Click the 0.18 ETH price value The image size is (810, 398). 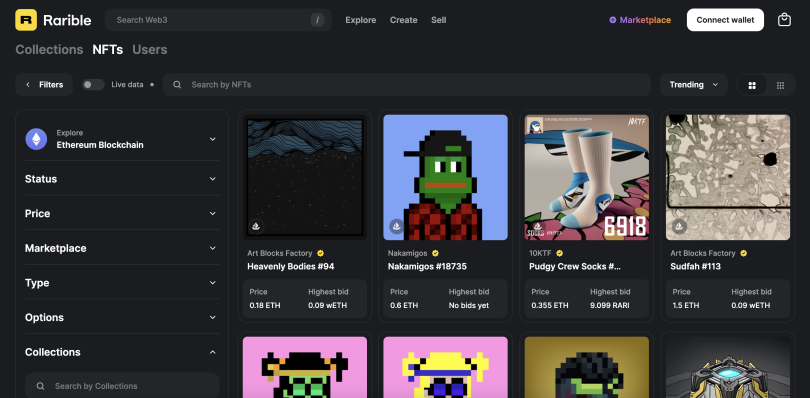tap(265, 305)
